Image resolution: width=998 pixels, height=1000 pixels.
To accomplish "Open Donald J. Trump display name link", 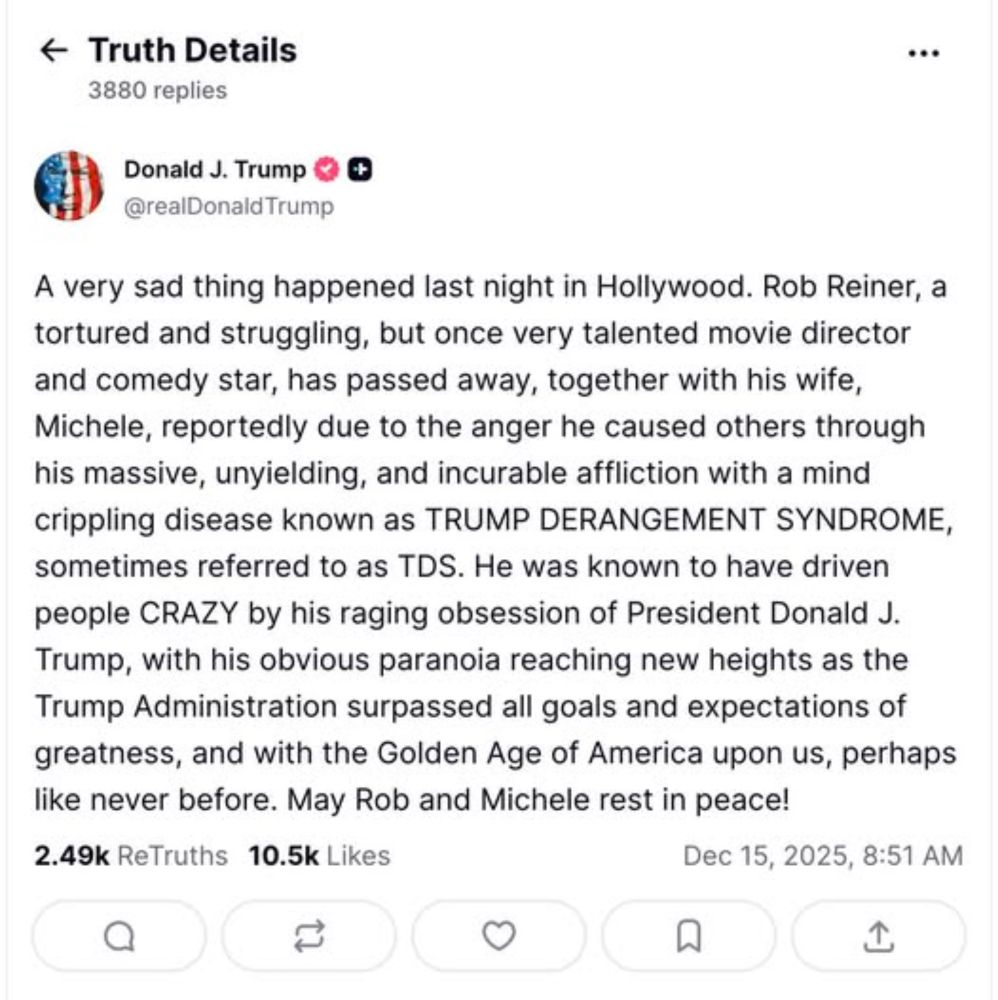I will coord(214,170).
